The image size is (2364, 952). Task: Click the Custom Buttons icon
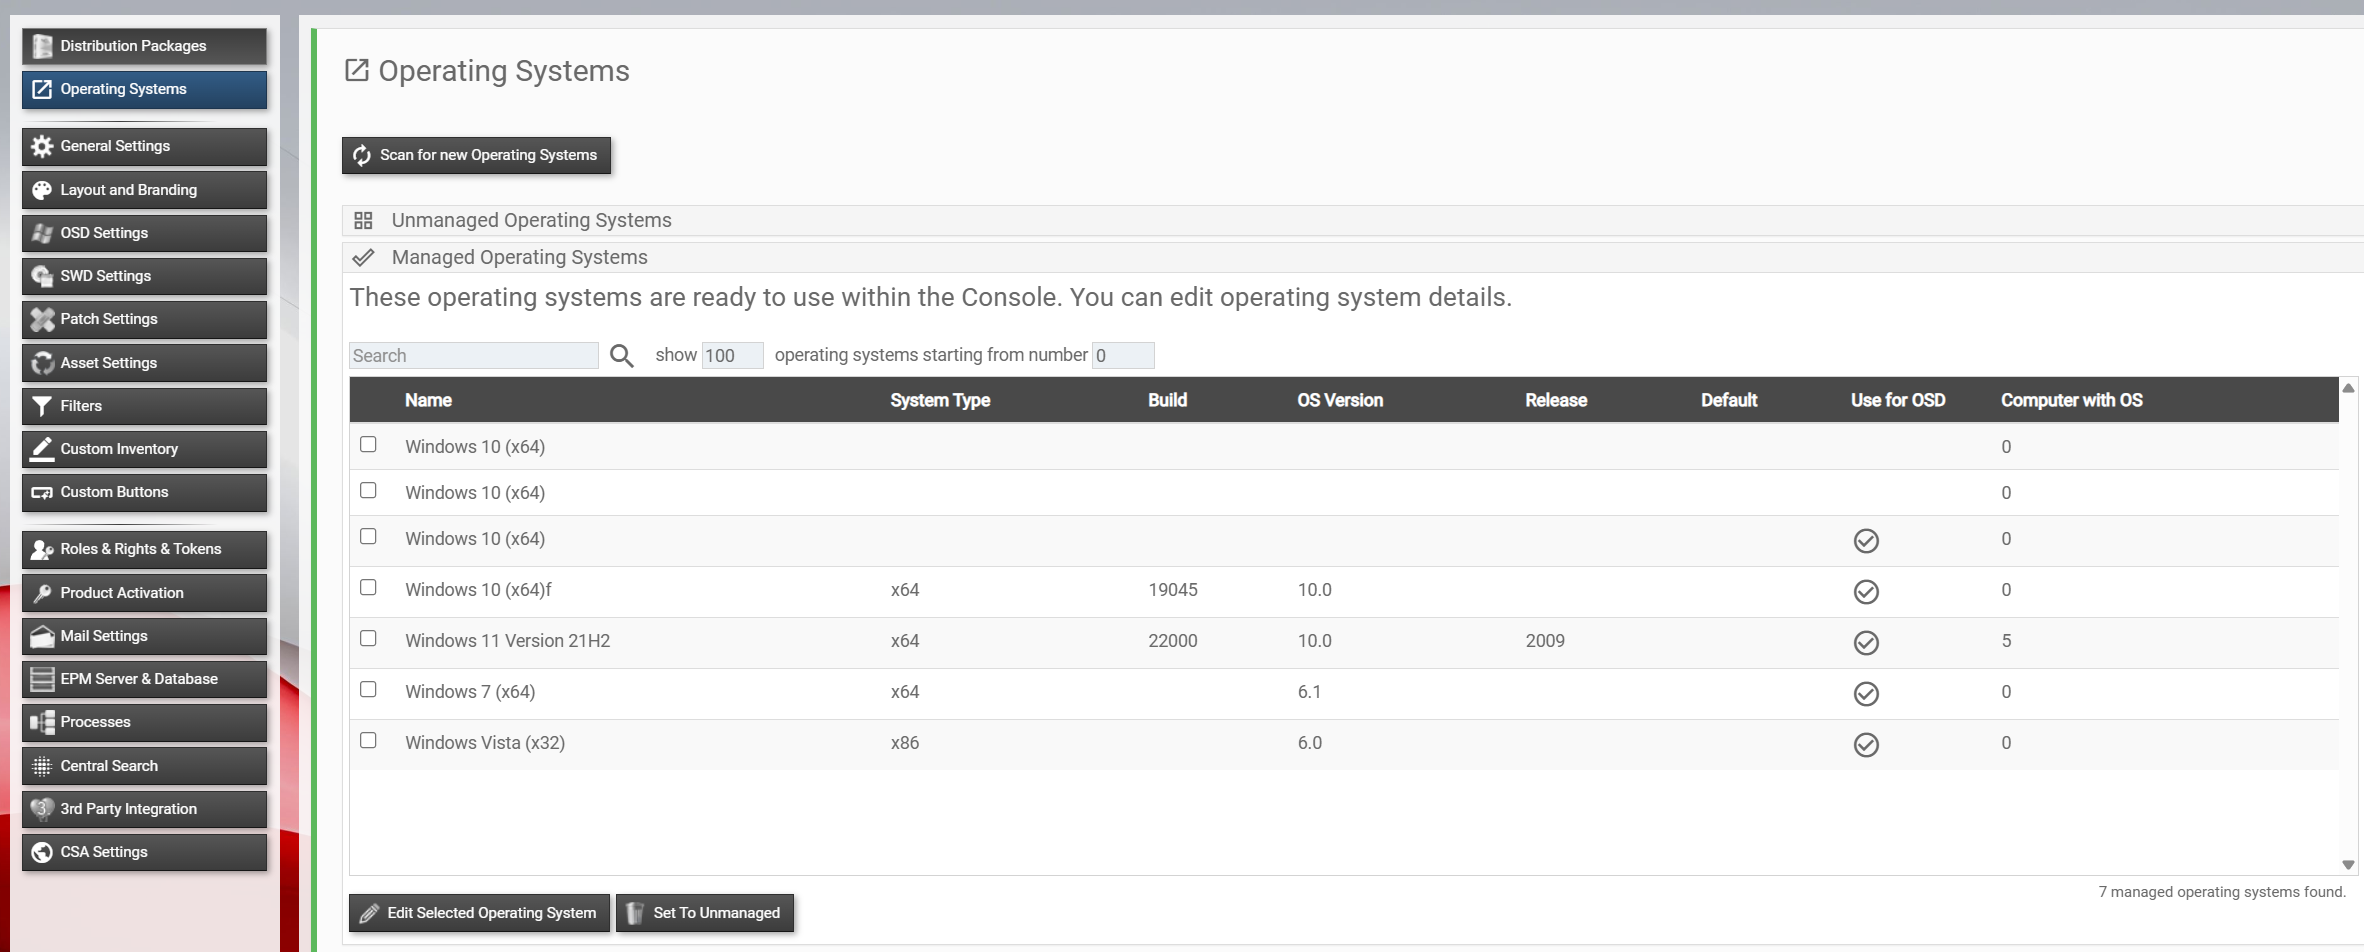click(x=42, y=492)
